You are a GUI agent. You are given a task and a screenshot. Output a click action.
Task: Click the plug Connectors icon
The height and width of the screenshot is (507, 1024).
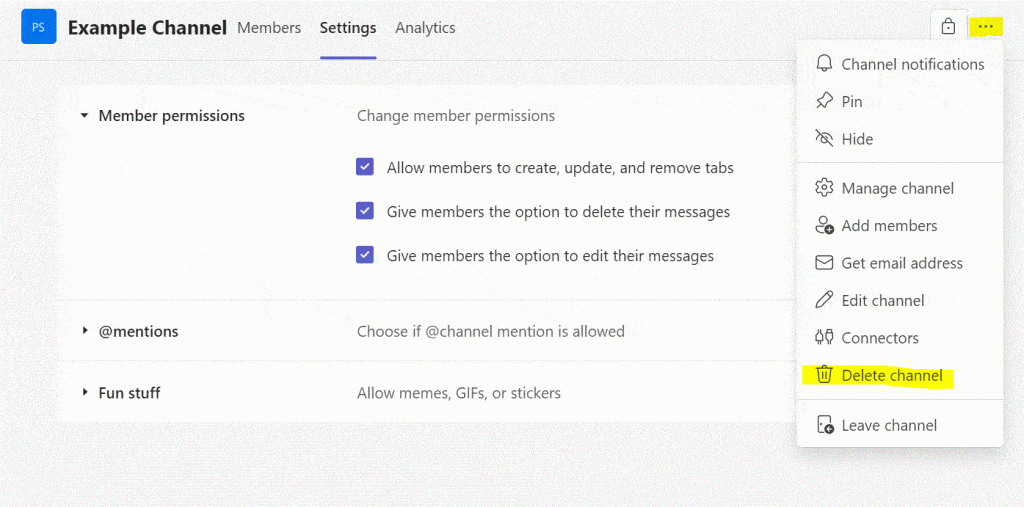coord(825,337)
